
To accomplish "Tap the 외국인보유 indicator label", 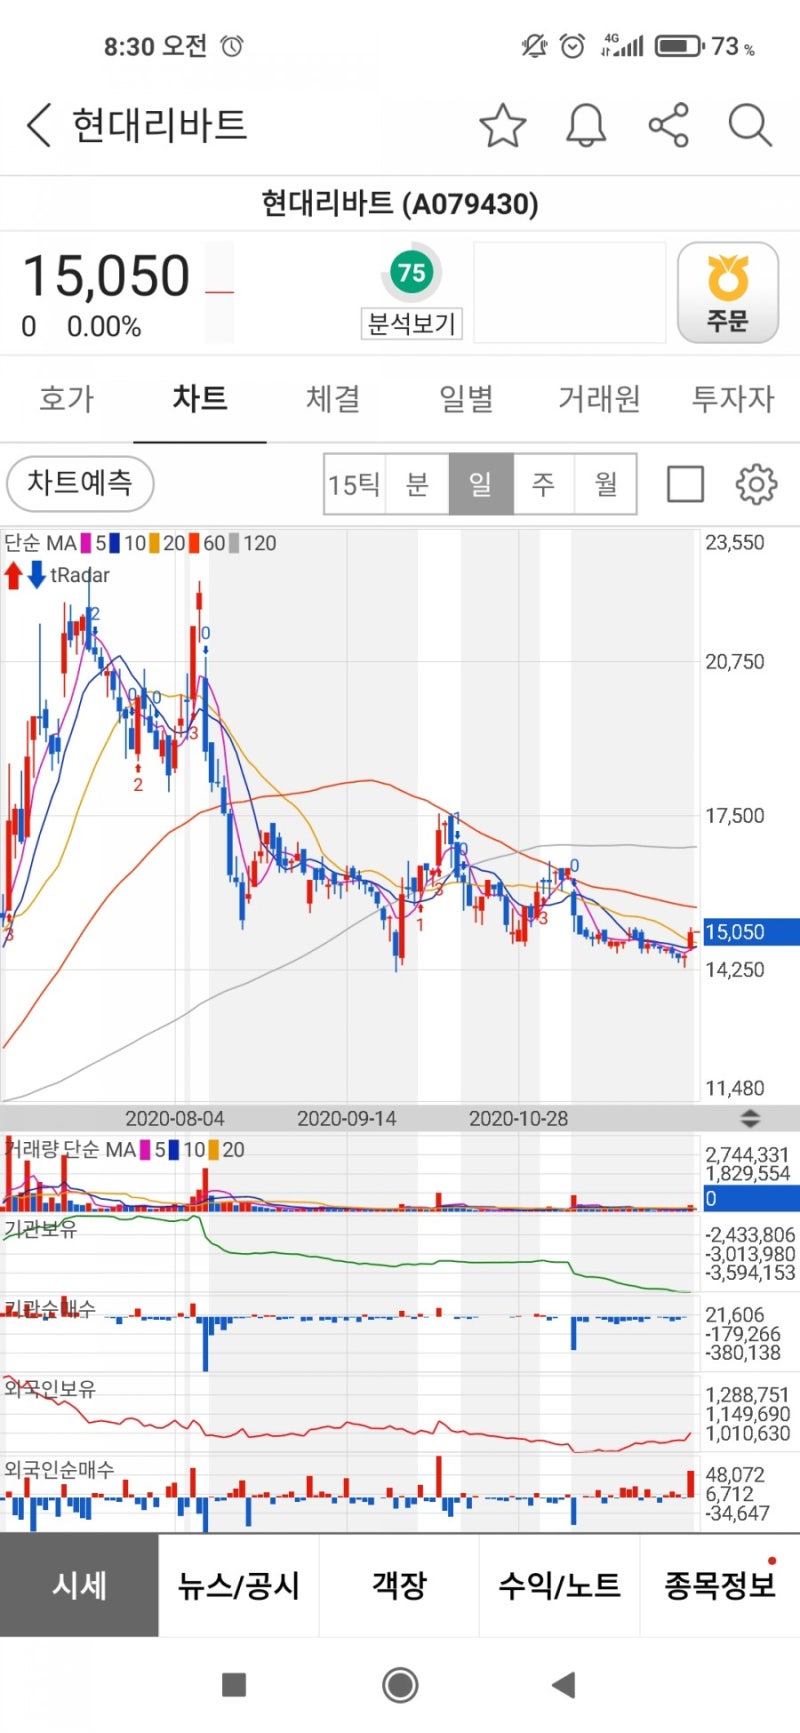I will (x=50, y=1388).
